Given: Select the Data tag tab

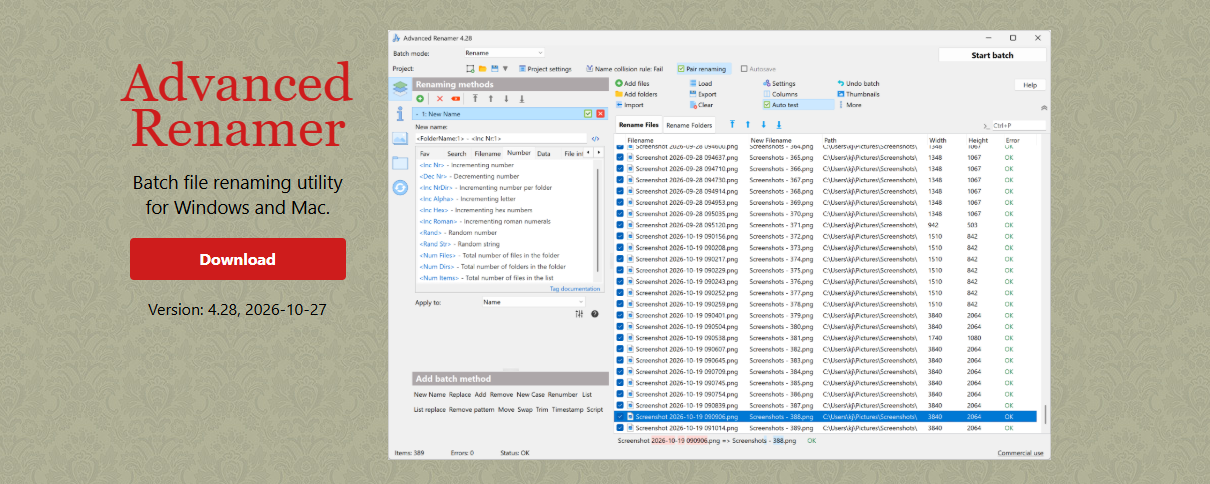Looking at the screenshot, I should coord(543,153).
